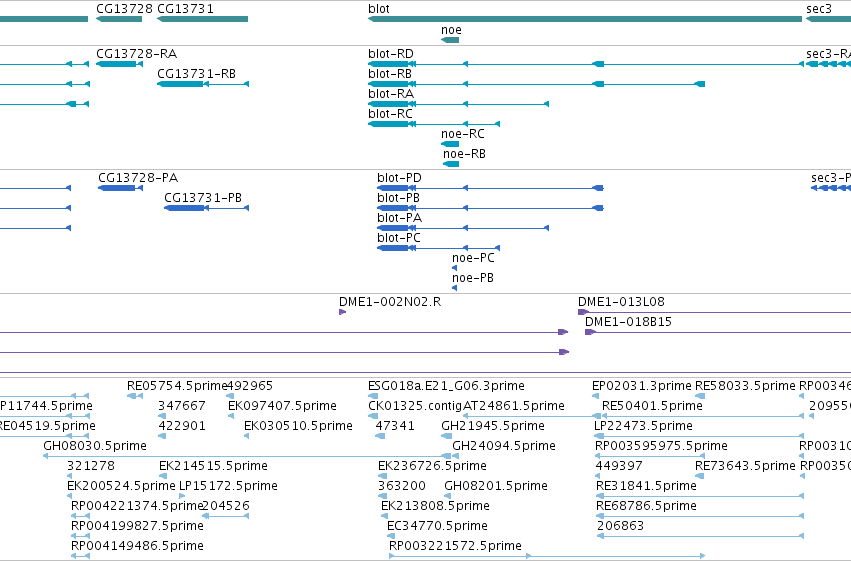Select the GH21945.5prime EST
The image size is (851, 561).
[446, 436]
